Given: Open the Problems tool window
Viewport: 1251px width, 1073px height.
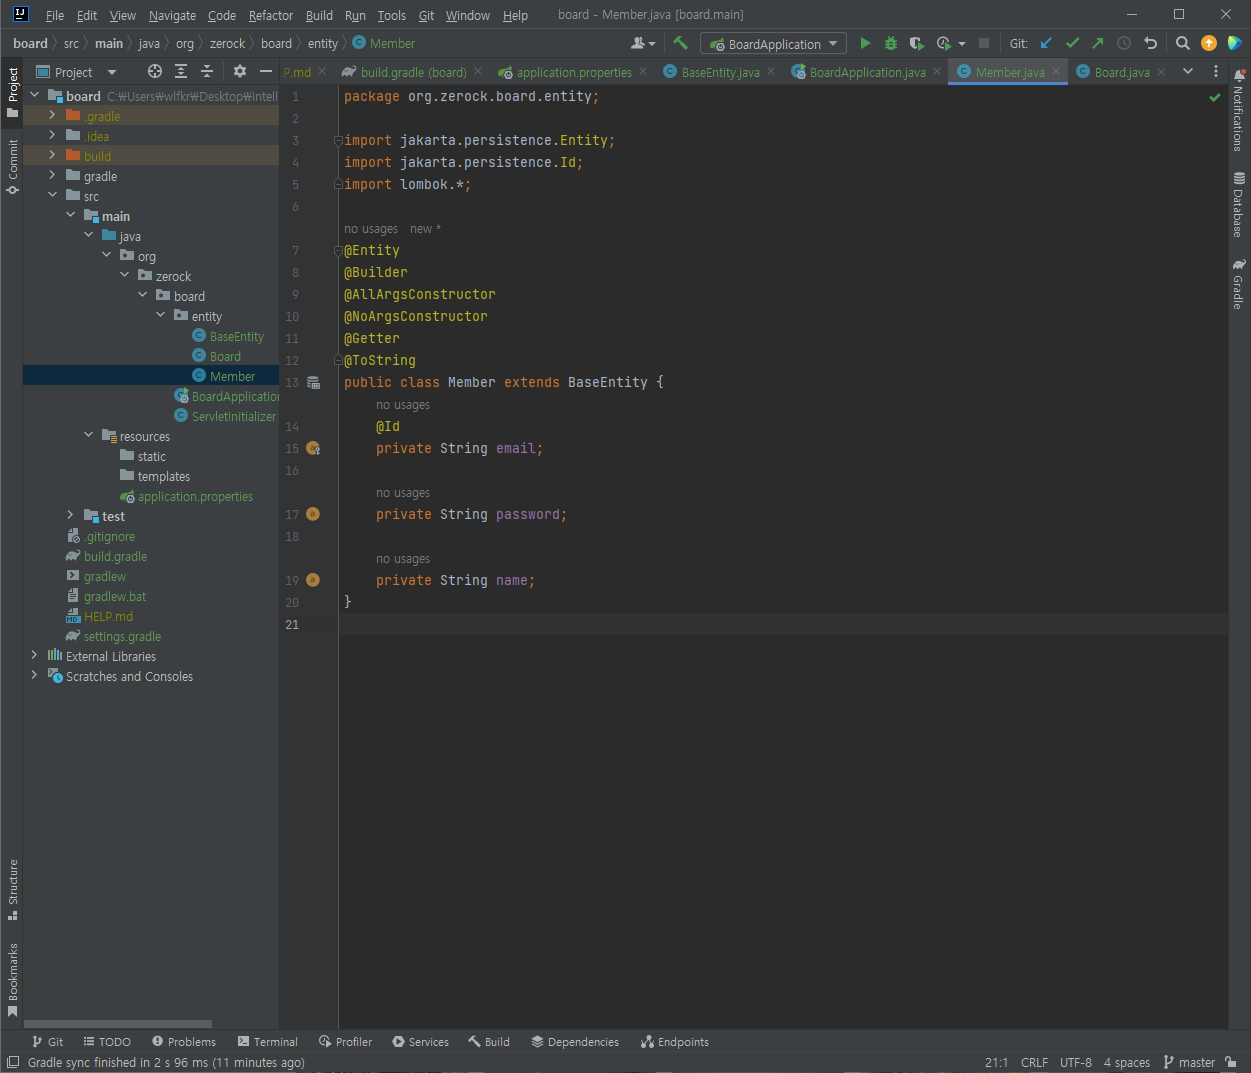Looking at the screenshot, I should pyautogui.click(x=183, y=1041).
